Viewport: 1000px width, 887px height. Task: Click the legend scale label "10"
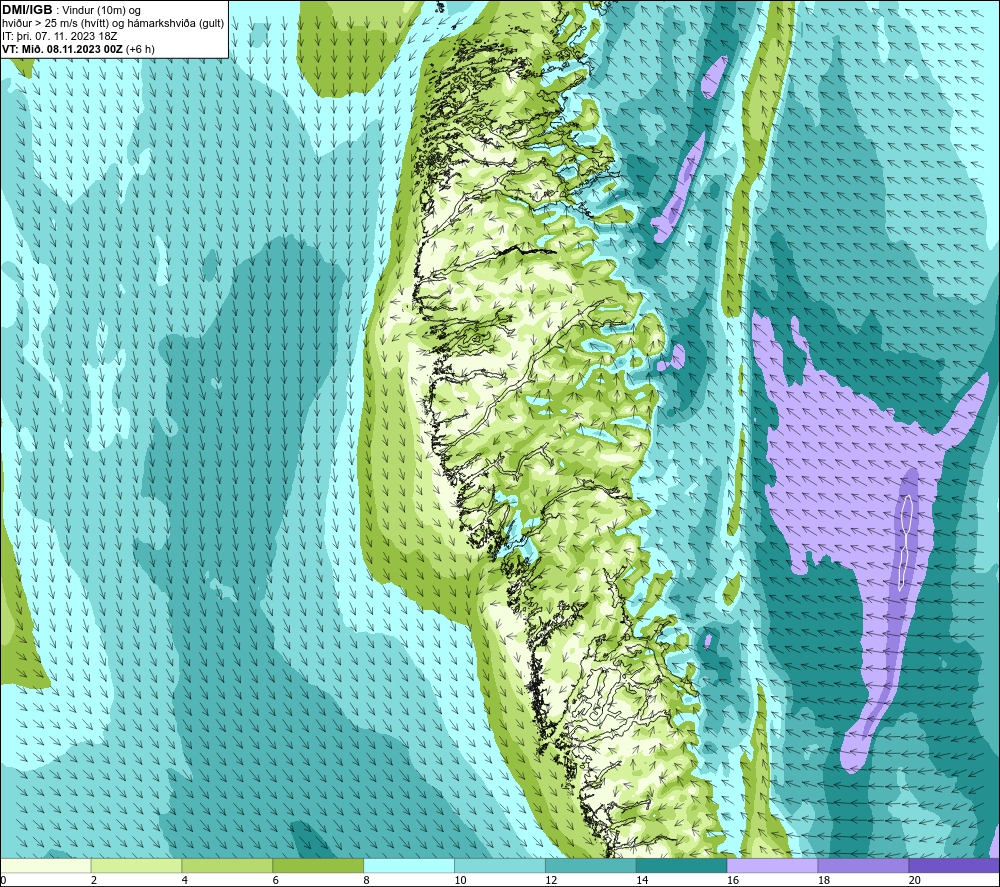coord(460,880)
